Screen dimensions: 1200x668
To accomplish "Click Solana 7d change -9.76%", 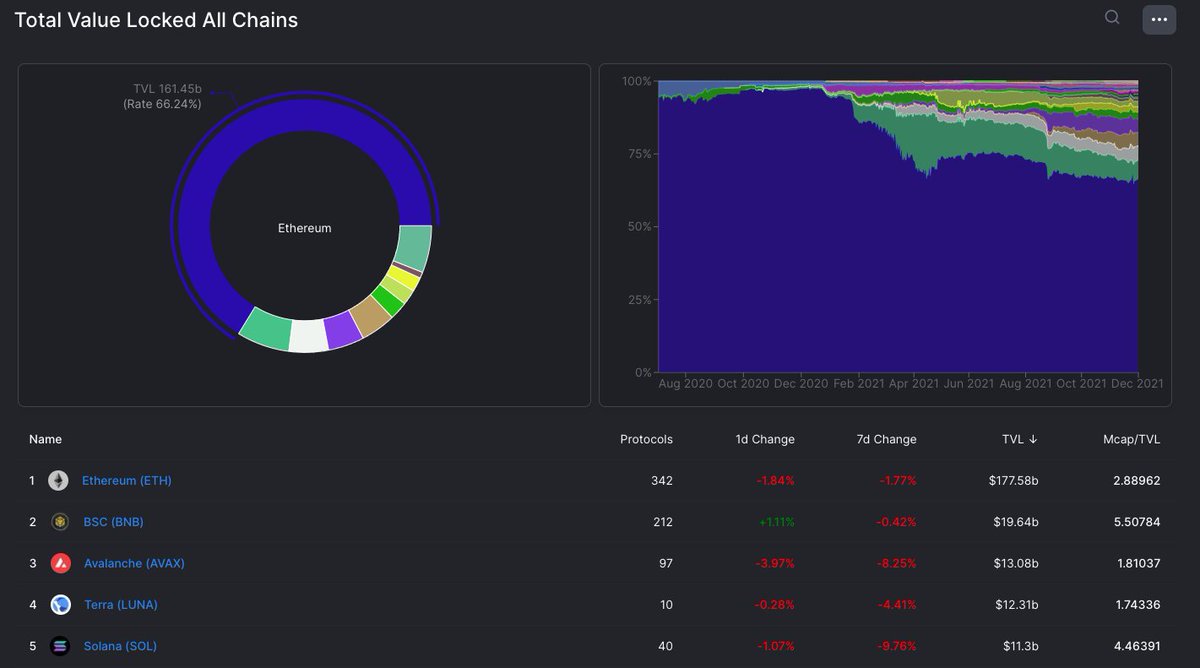I will [897, 646].
